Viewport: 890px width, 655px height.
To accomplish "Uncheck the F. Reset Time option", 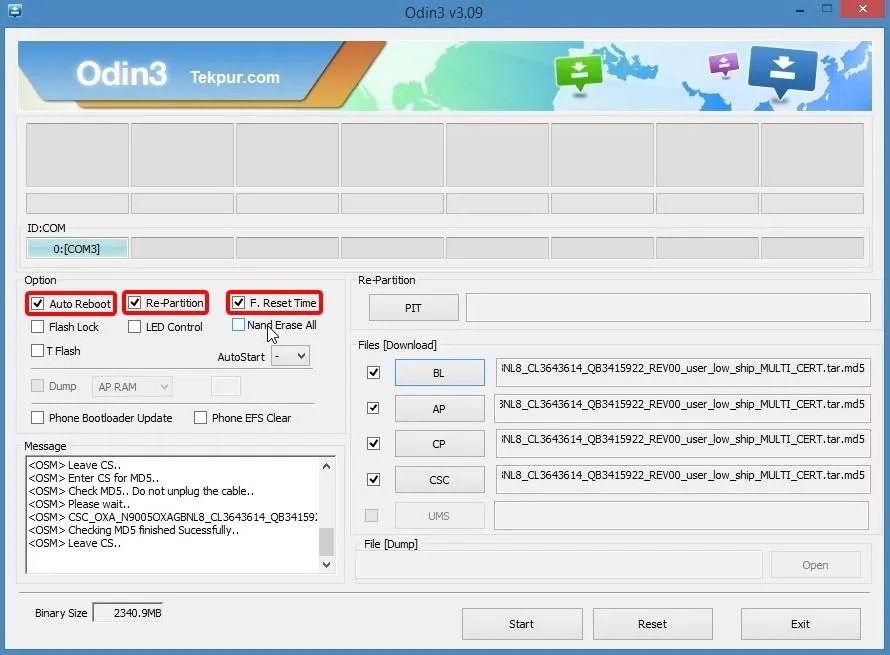I will point(238,303).
